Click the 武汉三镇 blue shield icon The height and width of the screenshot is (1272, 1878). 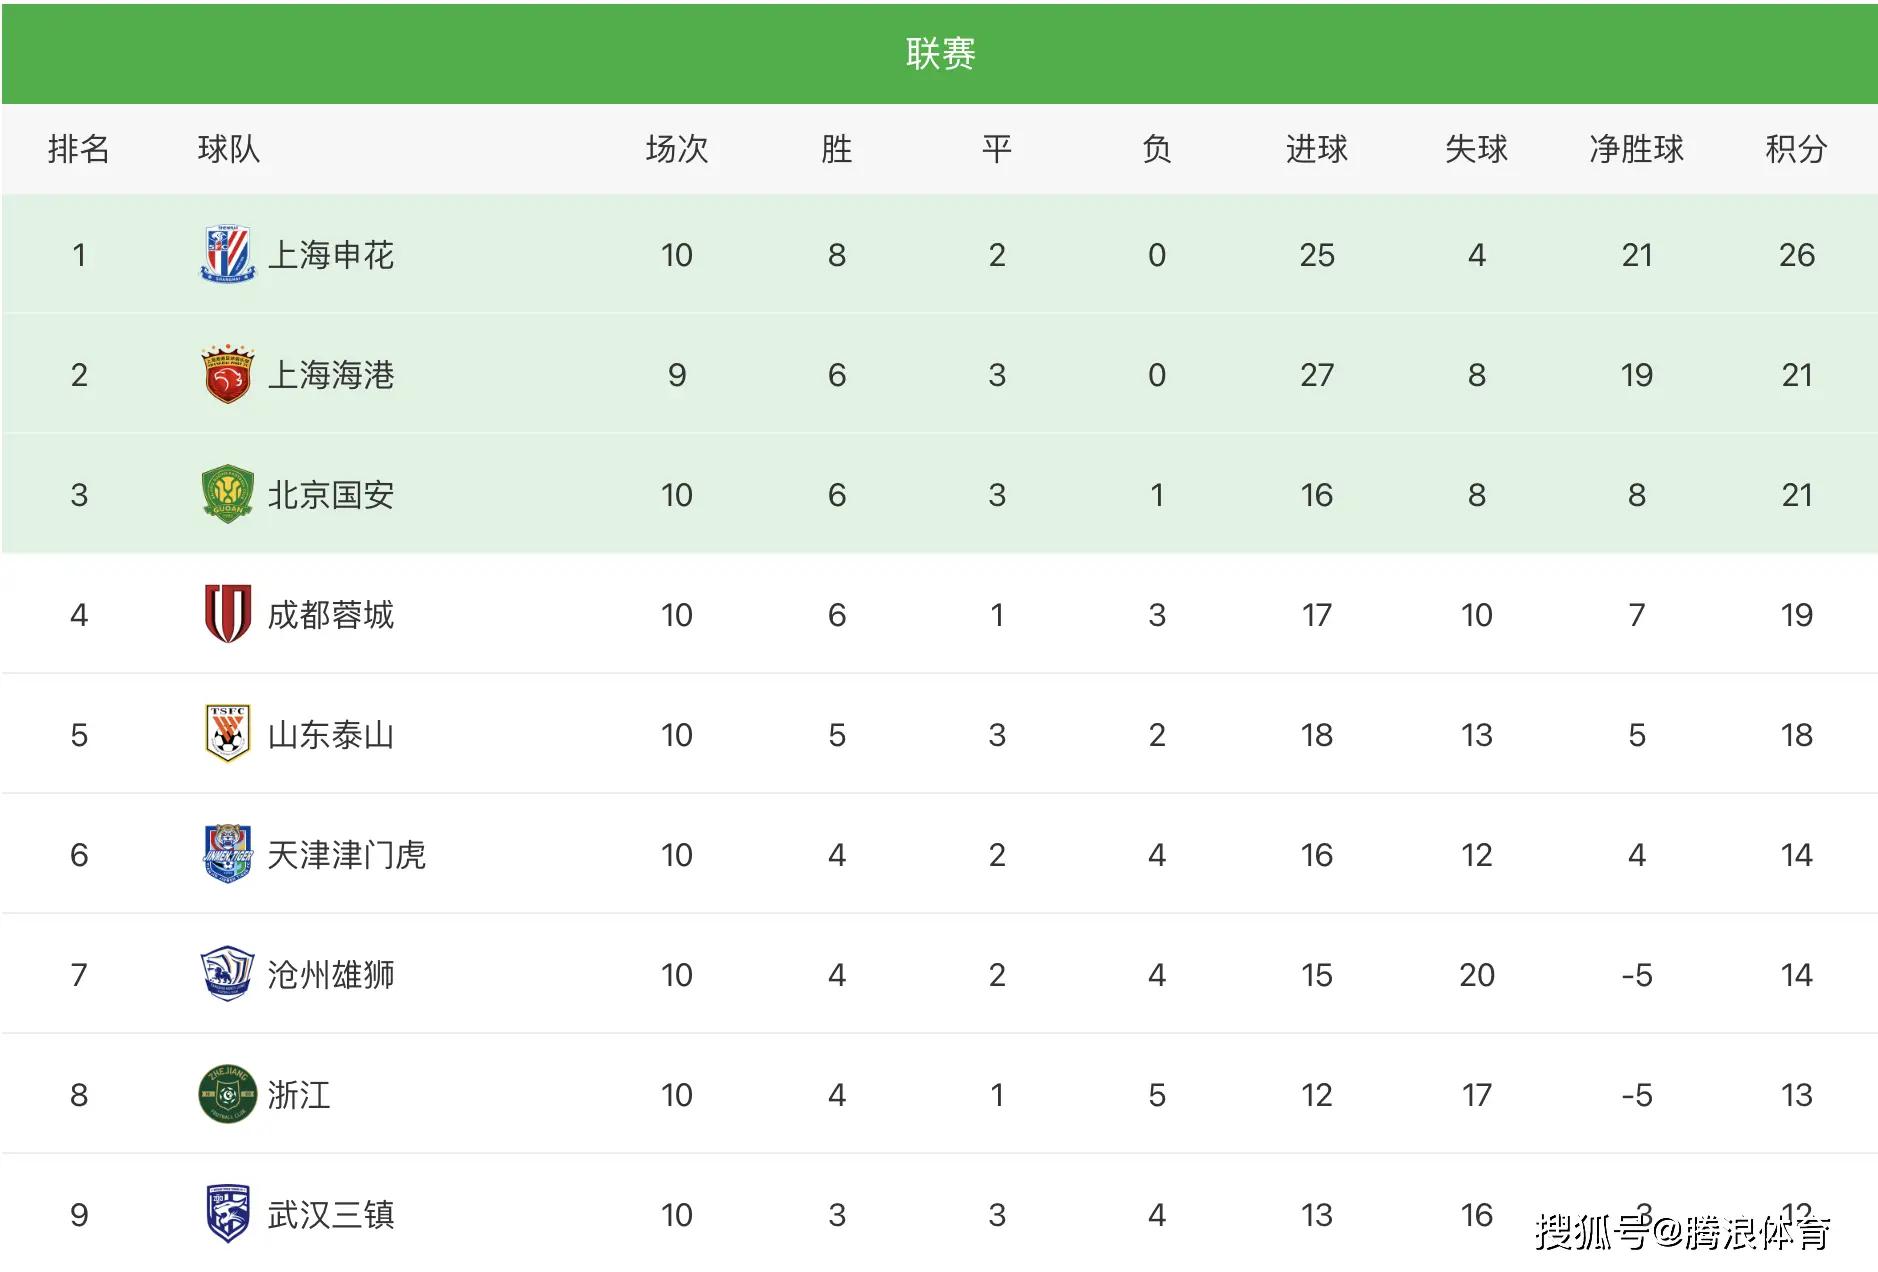pyautogui.click(x=227, y=1214)
